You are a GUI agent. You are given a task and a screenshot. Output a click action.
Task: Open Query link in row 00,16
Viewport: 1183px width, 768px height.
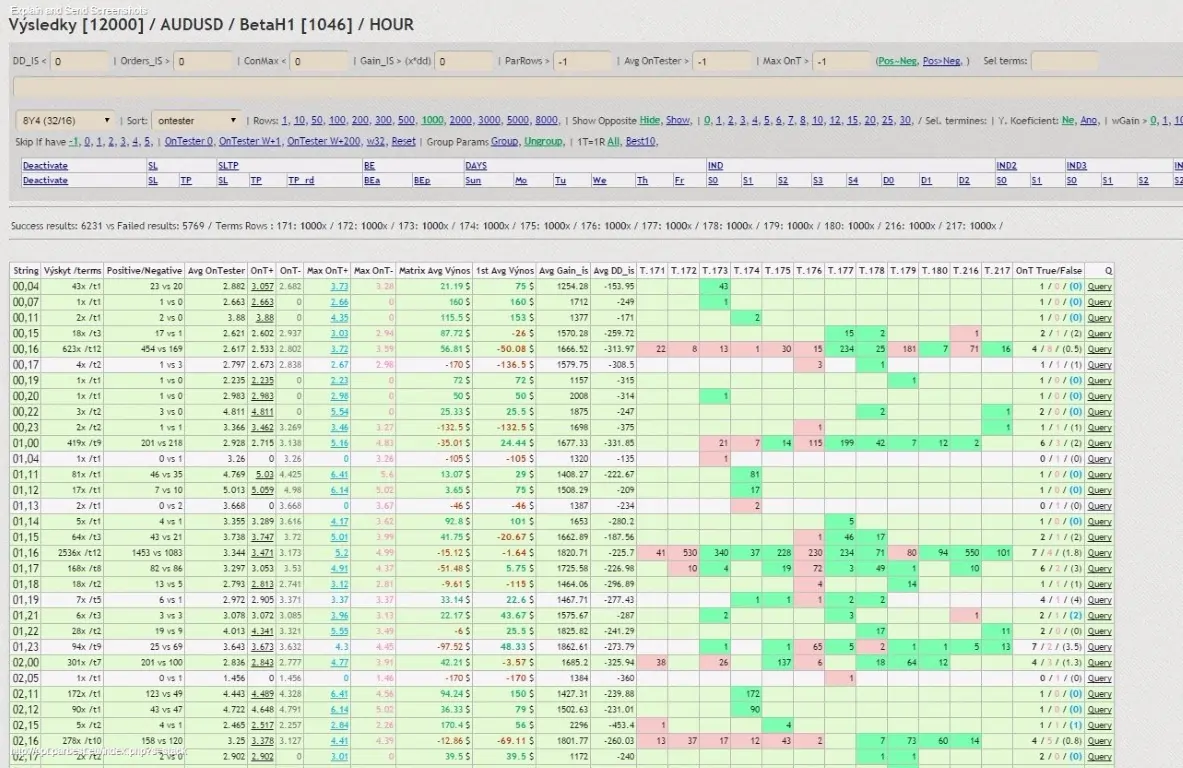pyautogui.click(x=1099, y=349)
